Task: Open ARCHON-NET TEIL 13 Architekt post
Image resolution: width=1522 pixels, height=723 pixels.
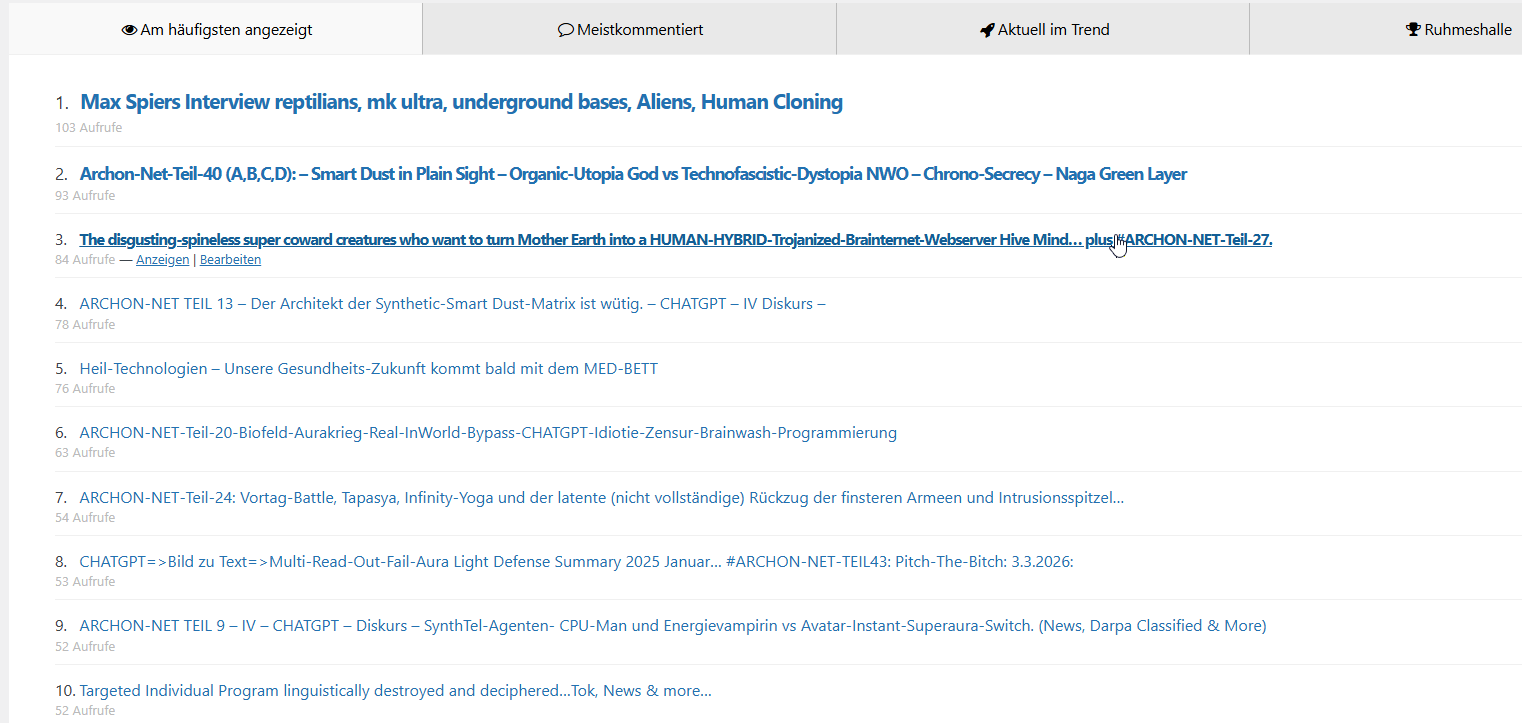Action: [x=452, y=303]
